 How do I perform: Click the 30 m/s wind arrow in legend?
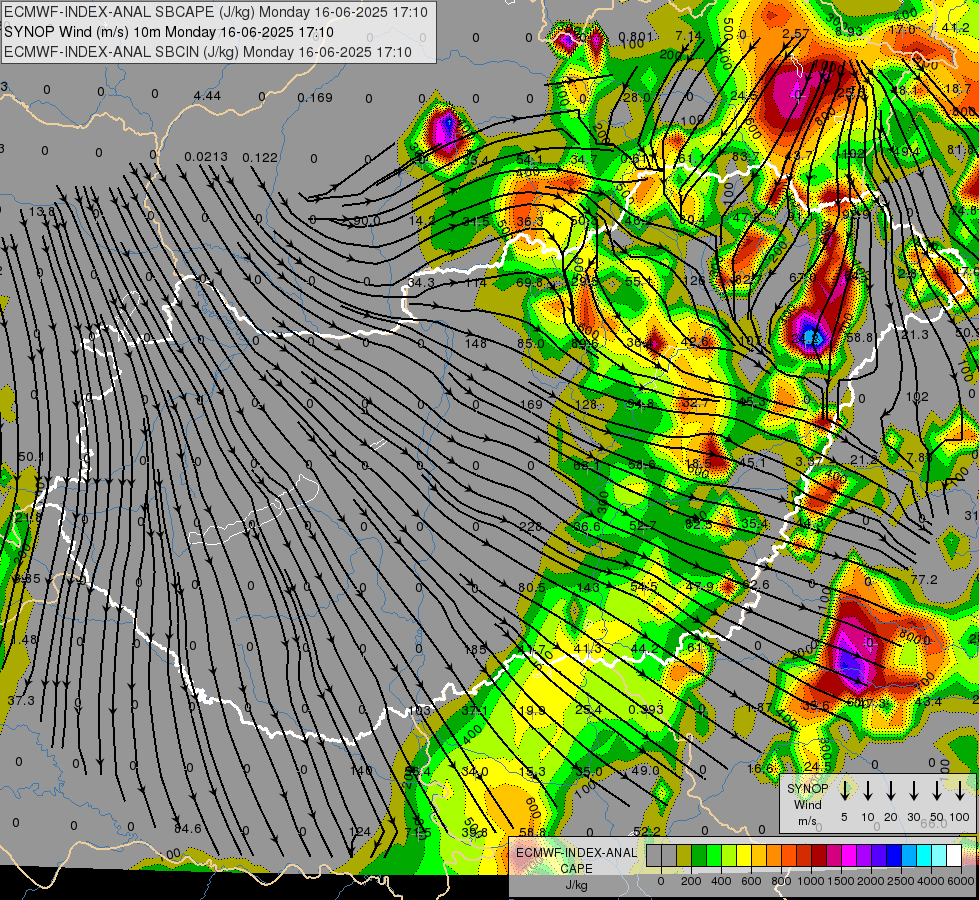point(914,790)
